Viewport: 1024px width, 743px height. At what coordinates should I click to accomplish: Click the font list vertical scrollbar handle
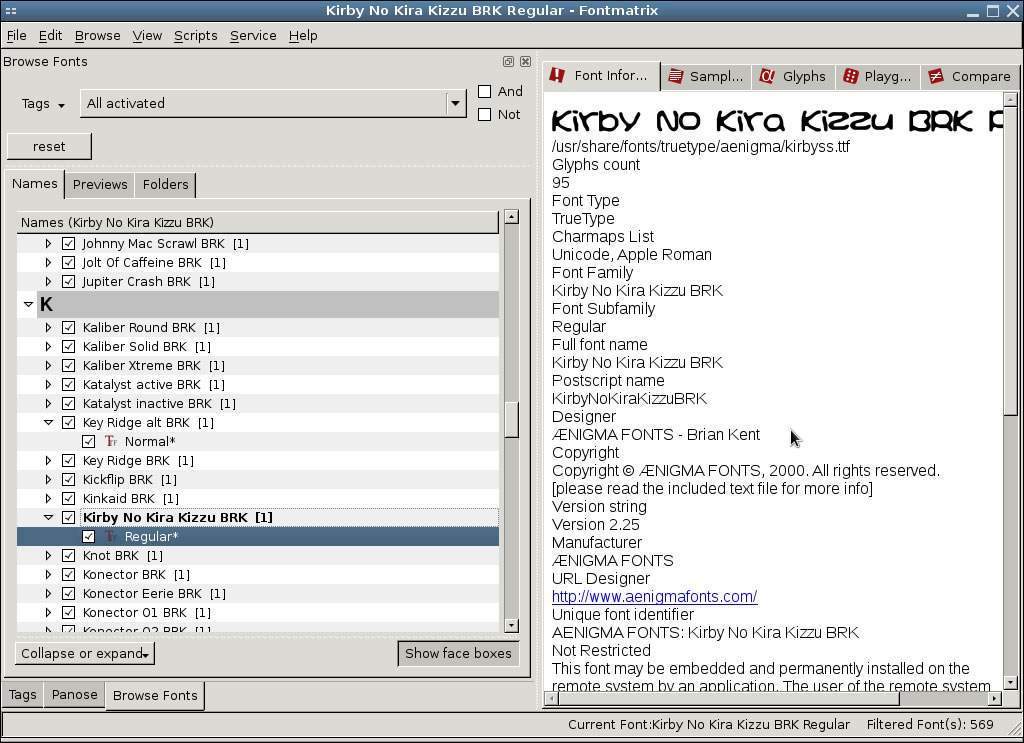coord(511,419)
